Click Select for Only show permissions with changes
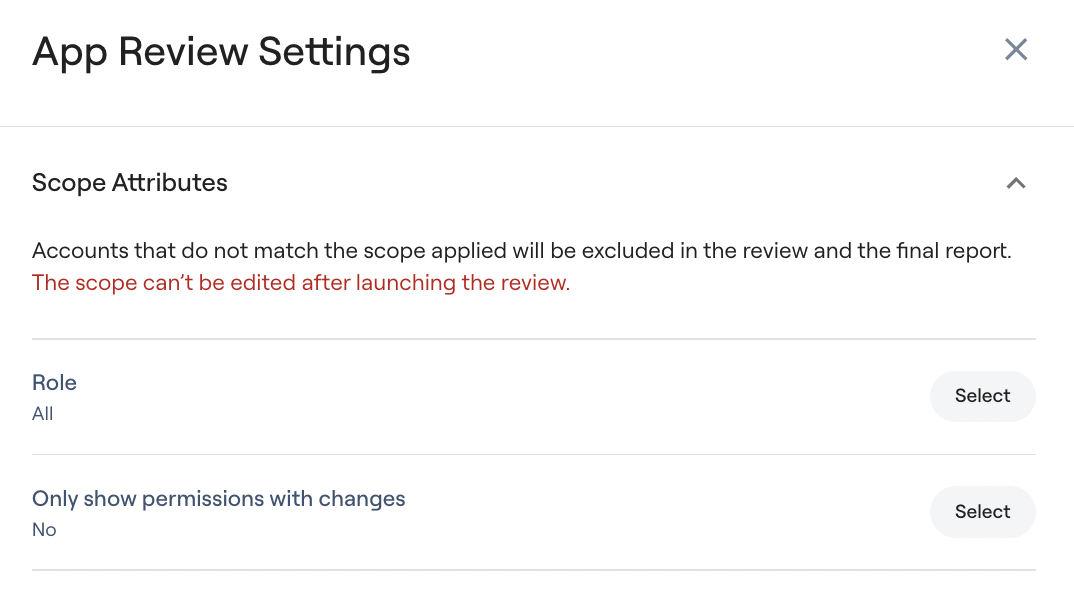1074x590 pixels. click(x=982, y=512)
